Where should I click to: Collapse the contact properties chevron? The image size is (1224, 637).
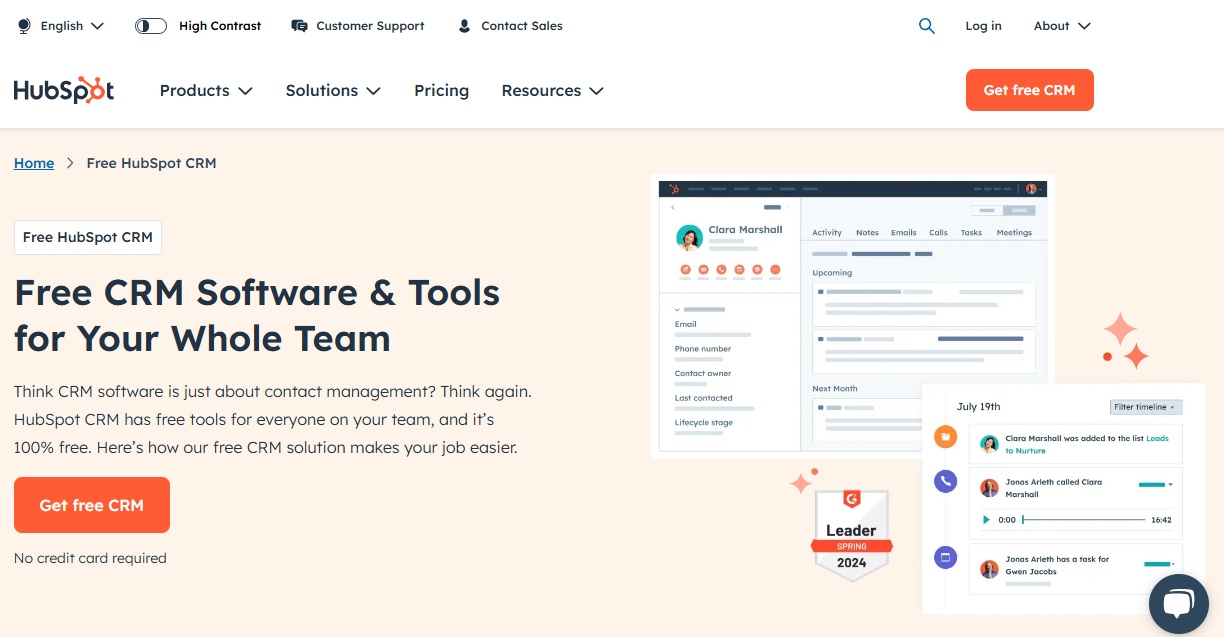(x=678, y=310)
